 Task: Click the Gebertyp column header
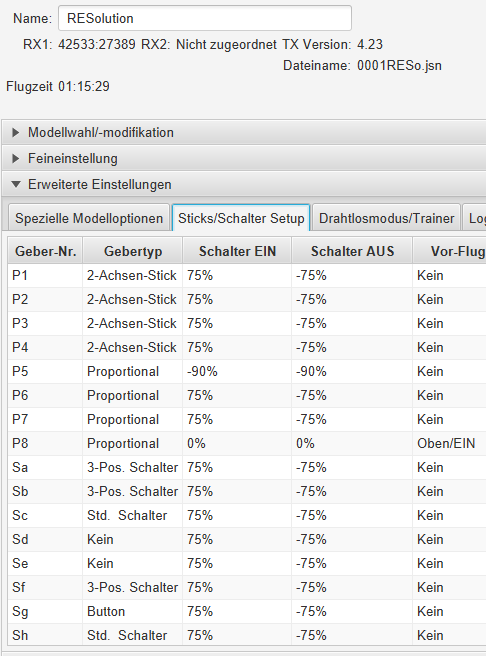[133, 251]
